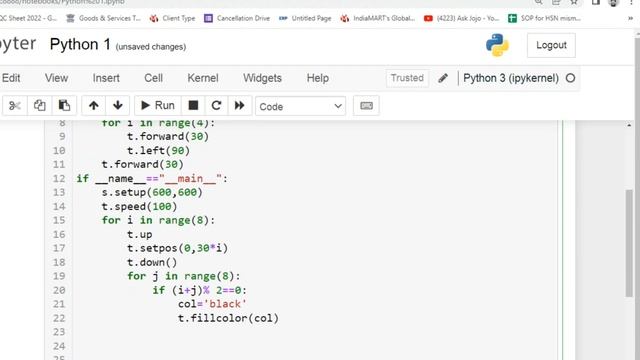Open the Kernel menu
This screenshot has width=640, height=360.
click(x=203, y=78)
